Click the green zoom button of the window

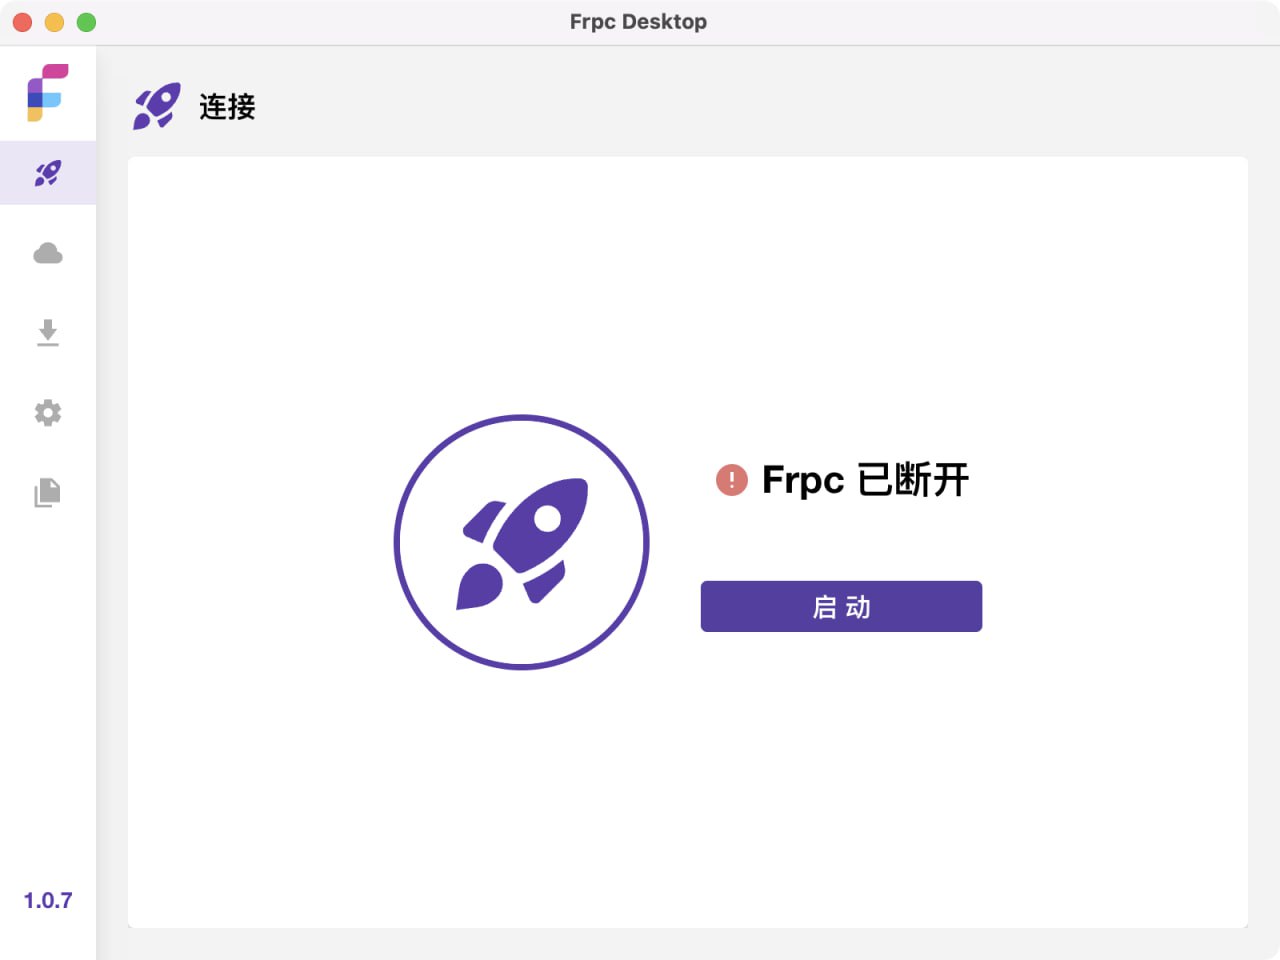[86, 21]
